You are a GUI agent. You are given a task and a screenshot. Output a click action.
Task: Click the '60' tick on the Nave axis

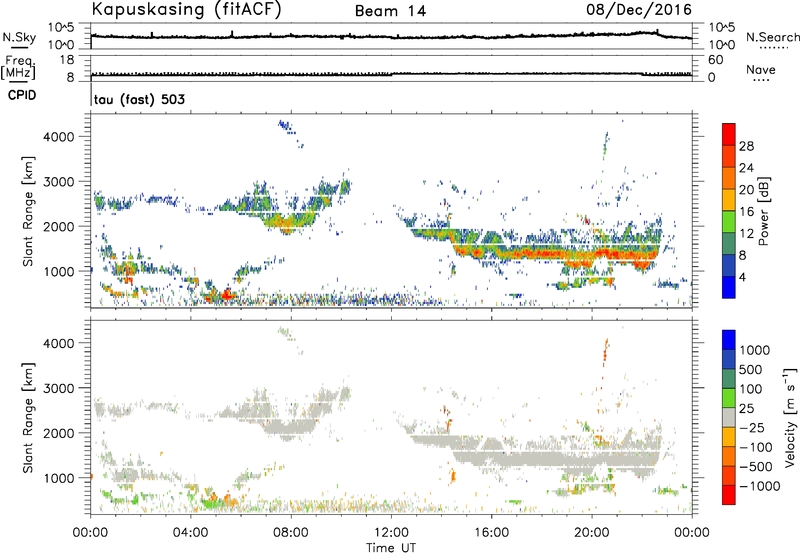tap(715, 60)
